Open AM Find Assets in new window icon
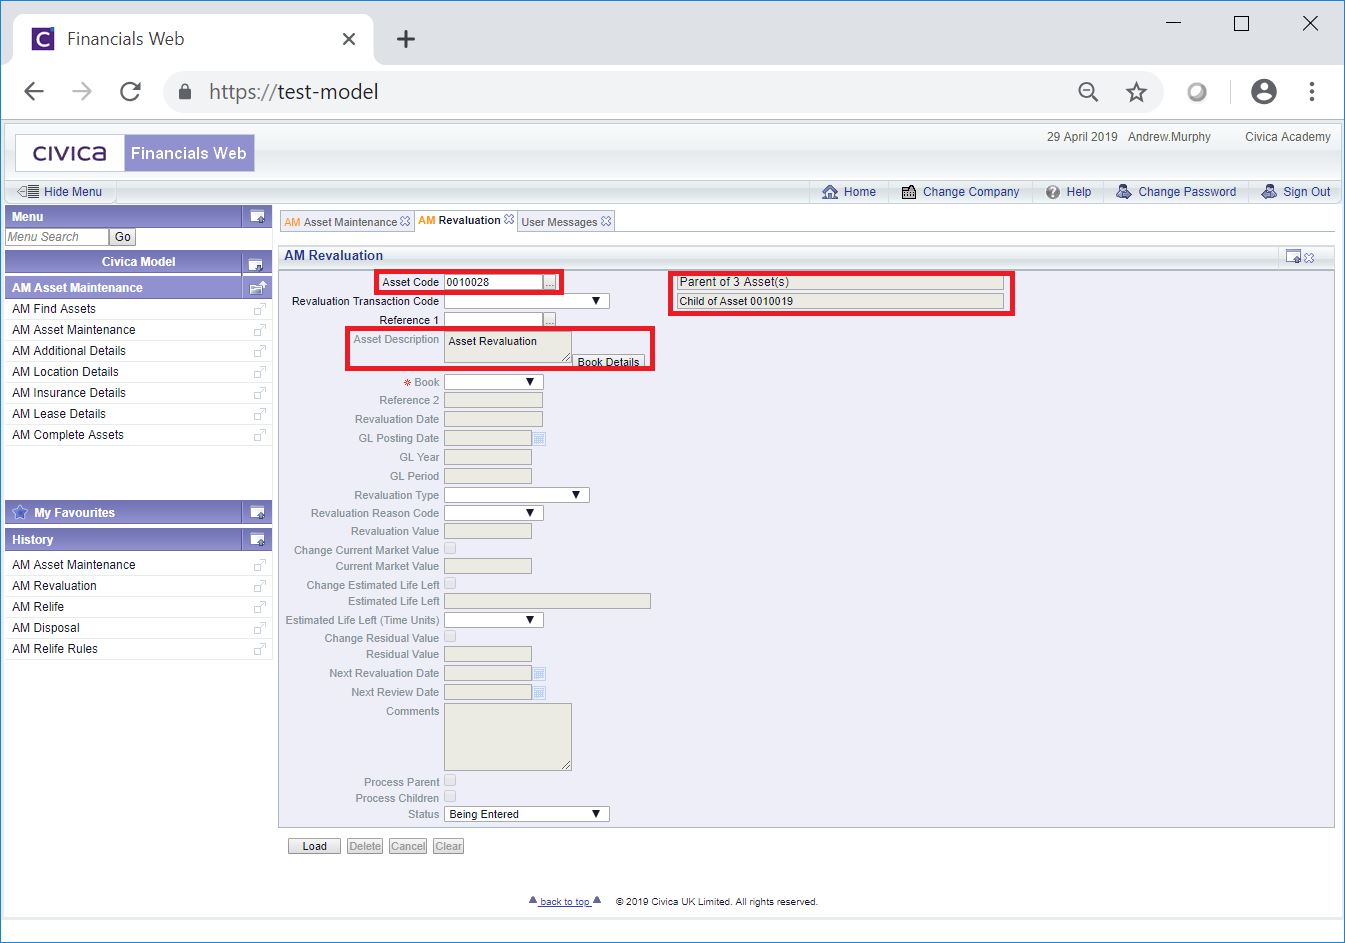Image resolution: width=1345 pixels, height=943 pixels. pyautogui.click(x=260, y=309)
